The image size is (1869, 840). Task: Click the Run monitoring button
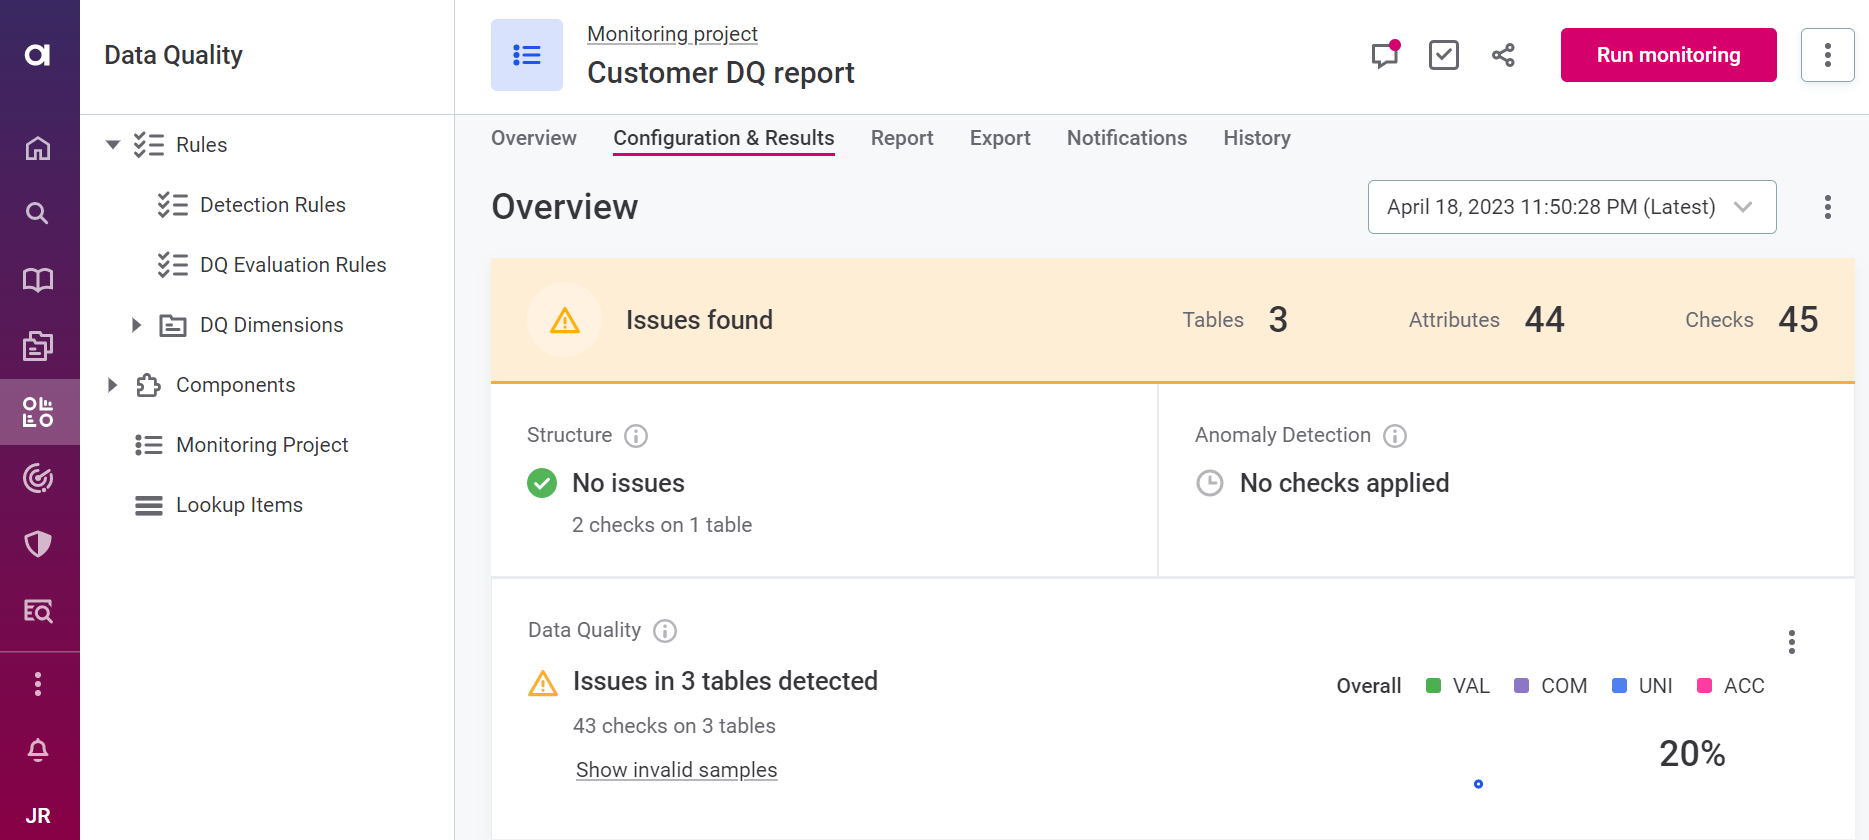pos(1668,55)
